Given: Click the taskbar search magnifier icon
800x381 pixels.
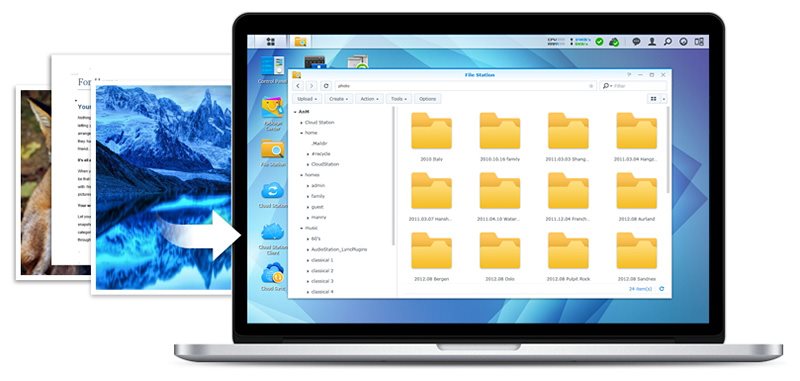Looking at the screenshot, I should (x=667, y=42).
